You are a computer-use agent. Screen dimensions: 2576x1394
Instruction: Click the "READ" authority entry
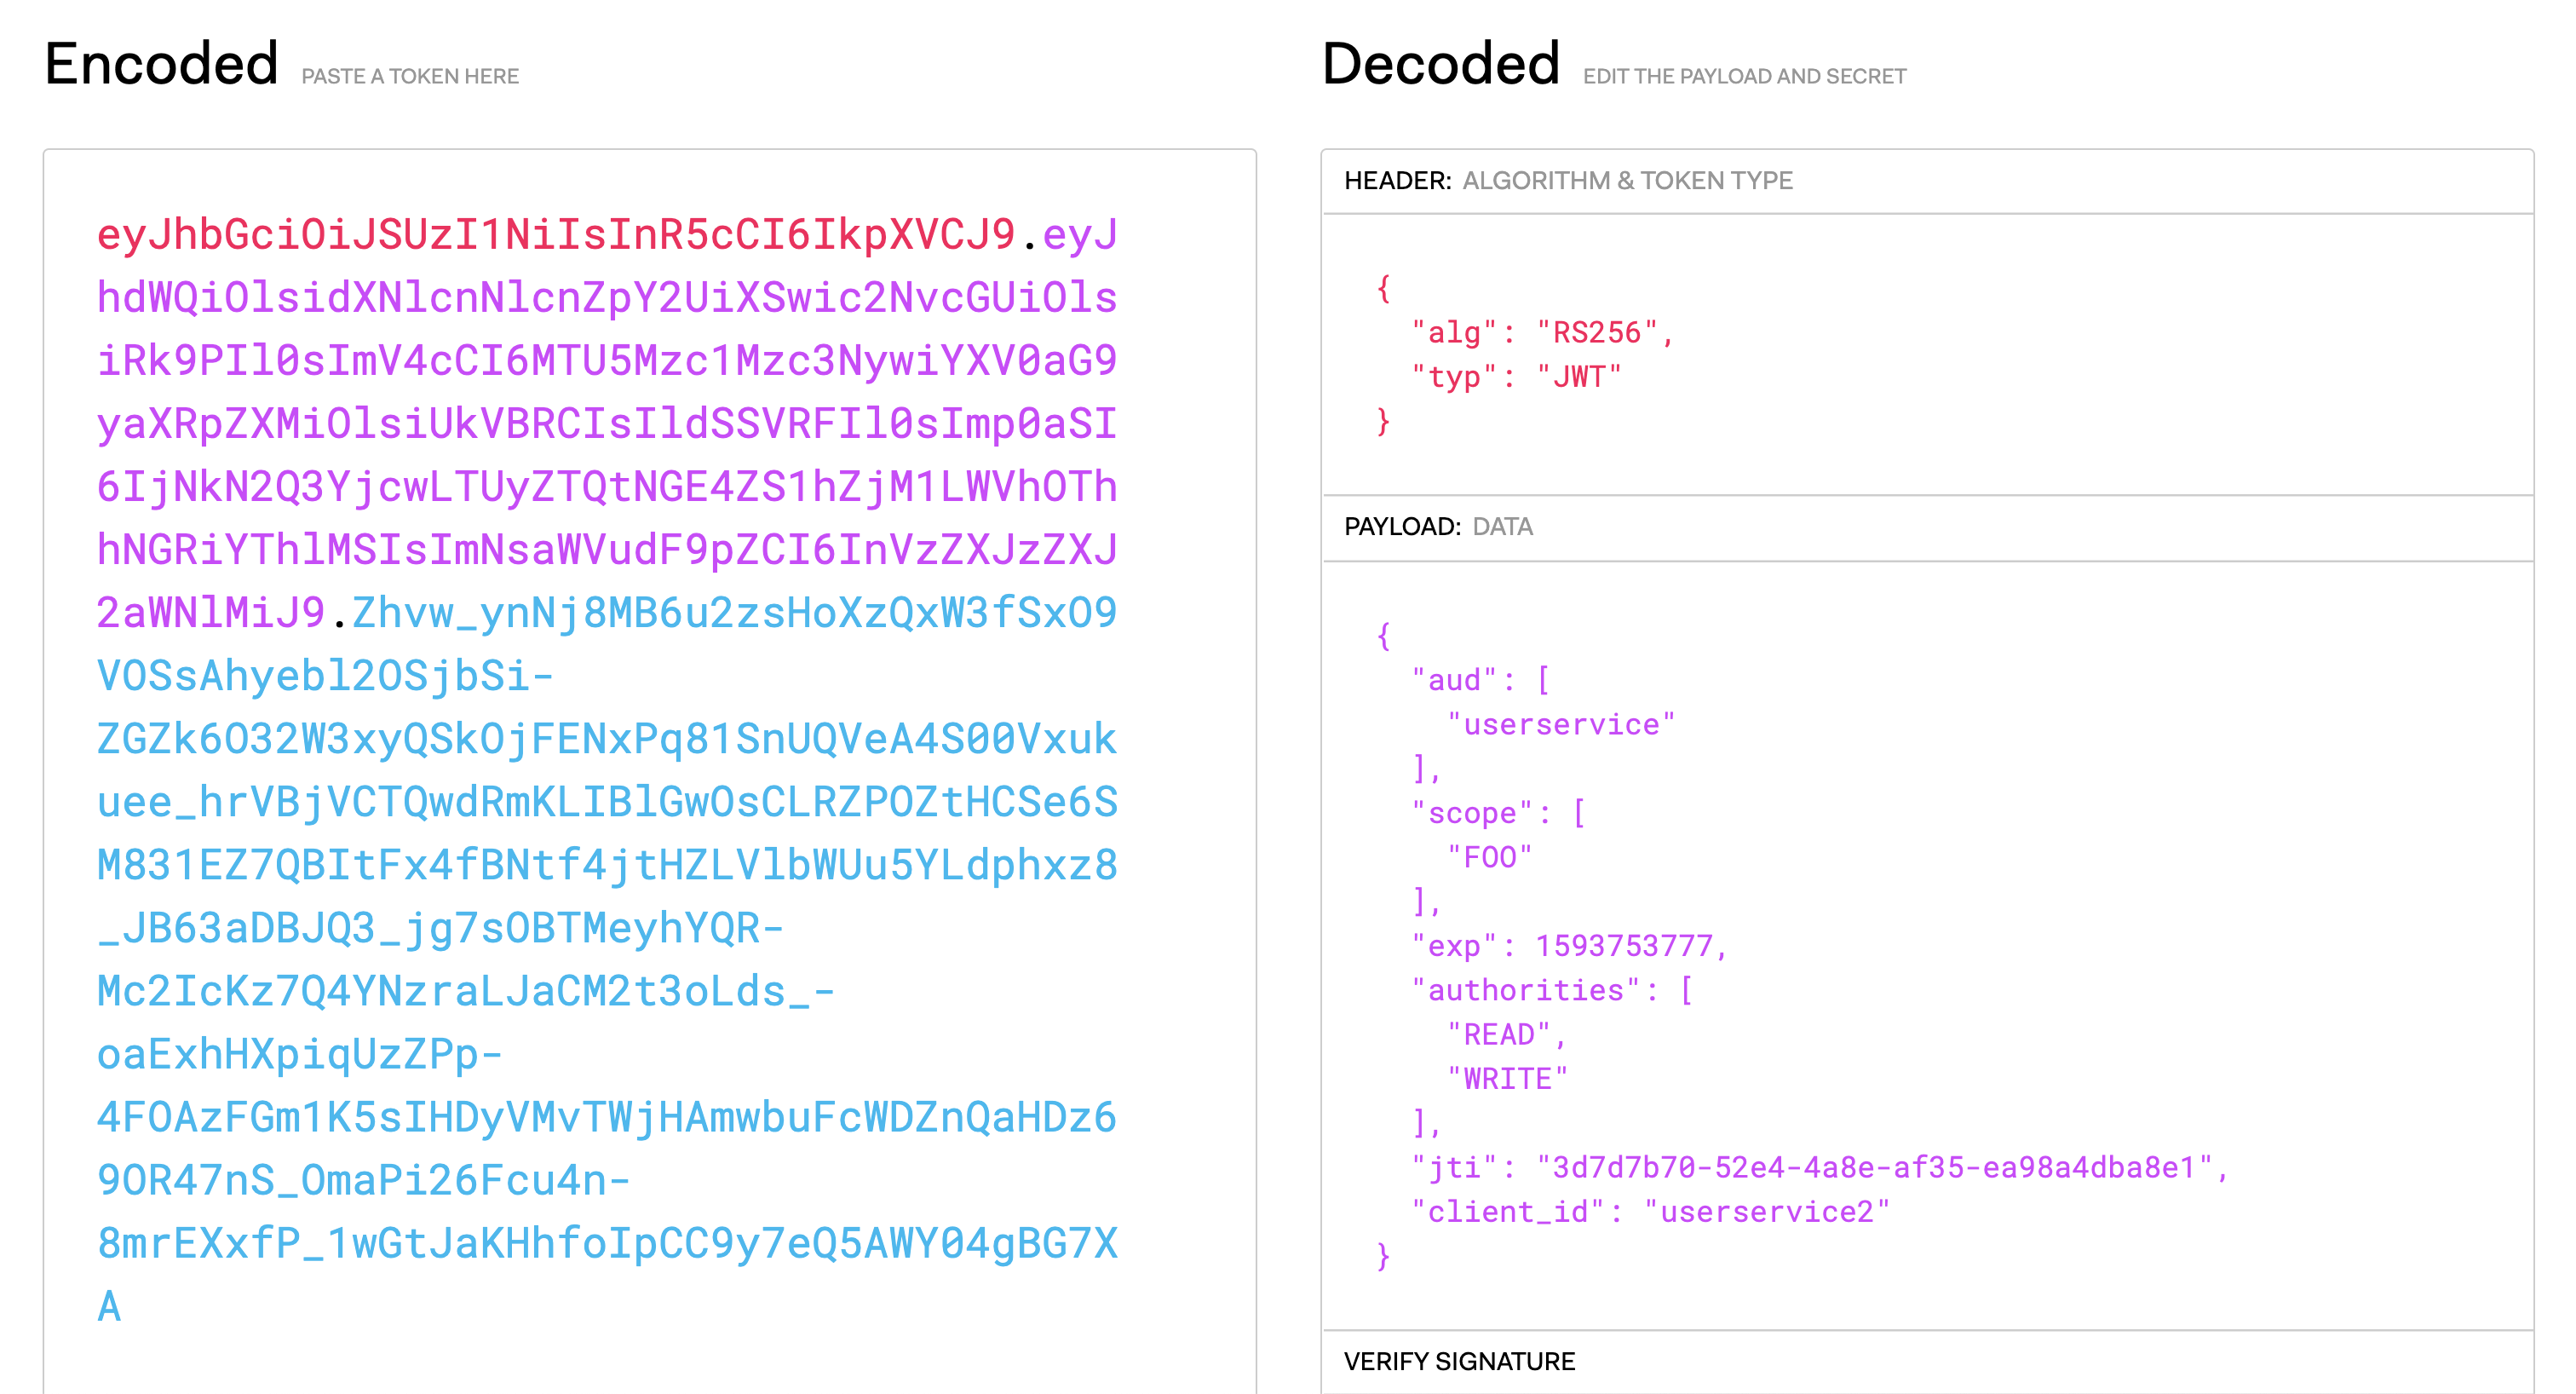1498,1035
